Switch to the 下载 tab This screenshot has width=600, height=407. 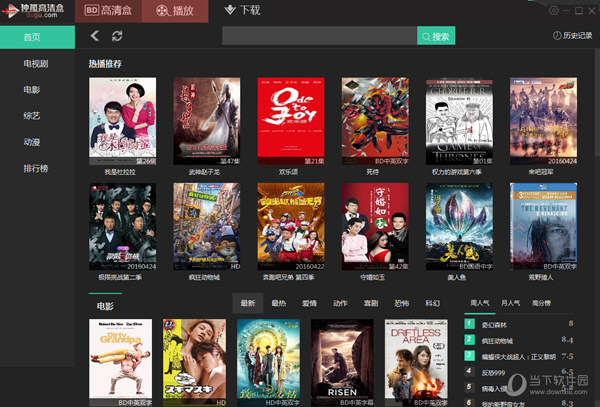(242, 10)
